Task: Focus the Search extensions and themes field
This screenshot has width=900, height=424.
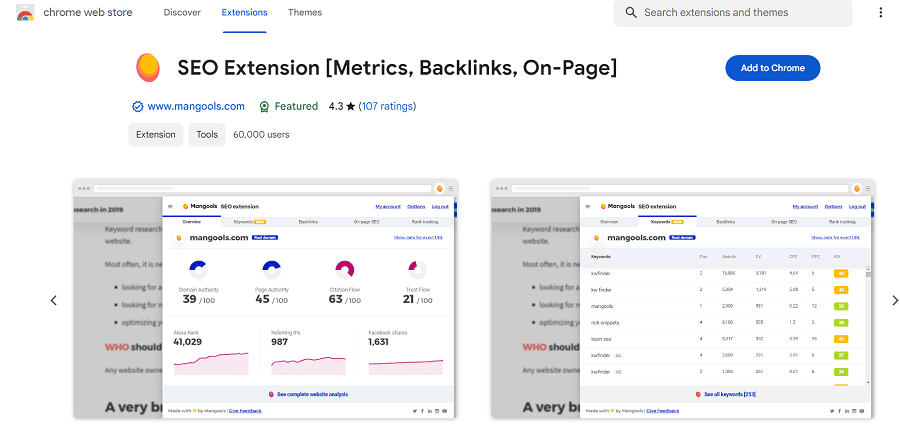Action: pyautogui.click(x=732, y=13)
